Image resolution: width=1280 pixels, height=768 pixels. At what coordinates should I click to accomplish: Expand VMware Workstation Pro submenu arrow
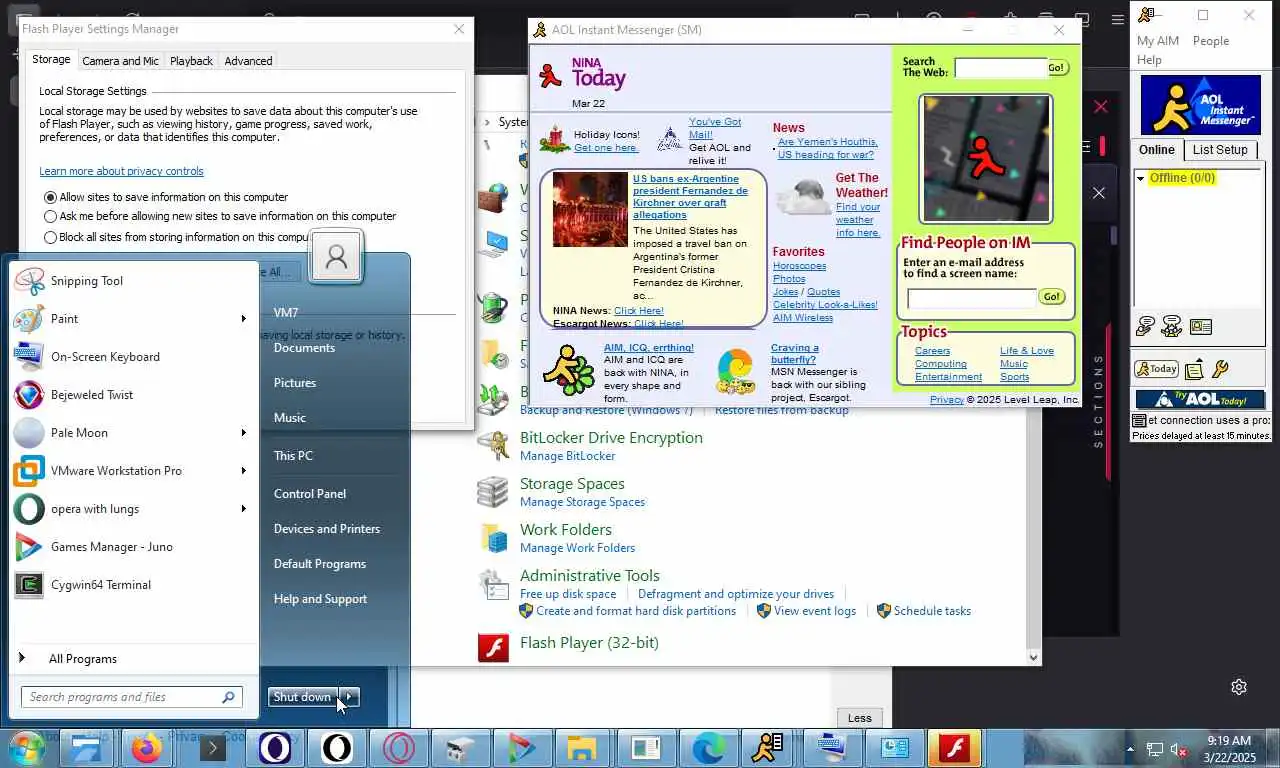[x=243, y=471]
